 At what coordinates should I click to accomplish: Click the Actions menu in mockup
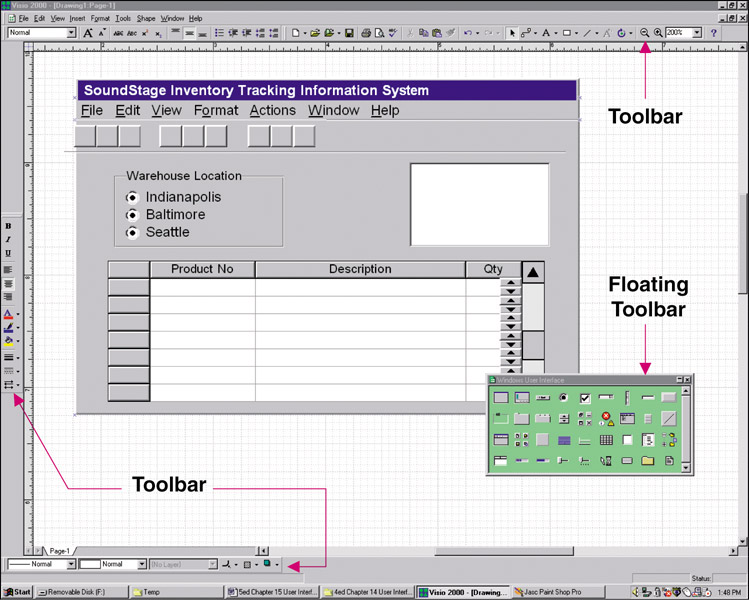273,110
